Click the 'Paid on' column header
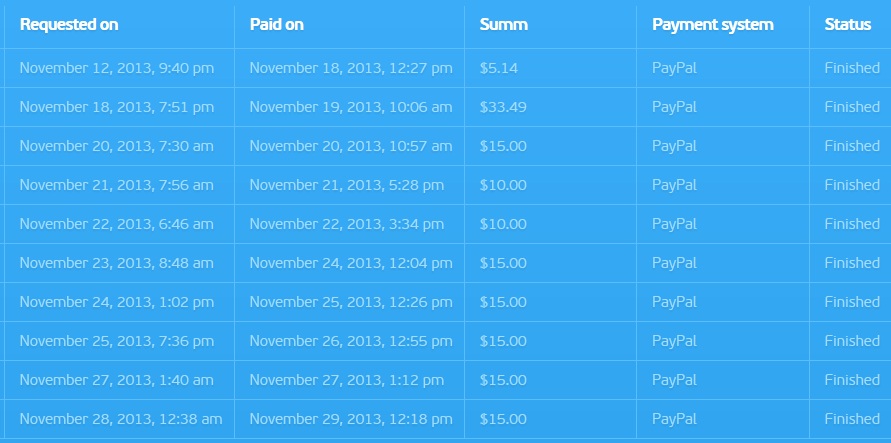The width and height of the screenshot is (891, 443). pyautogui.click(x=276, y=24)
